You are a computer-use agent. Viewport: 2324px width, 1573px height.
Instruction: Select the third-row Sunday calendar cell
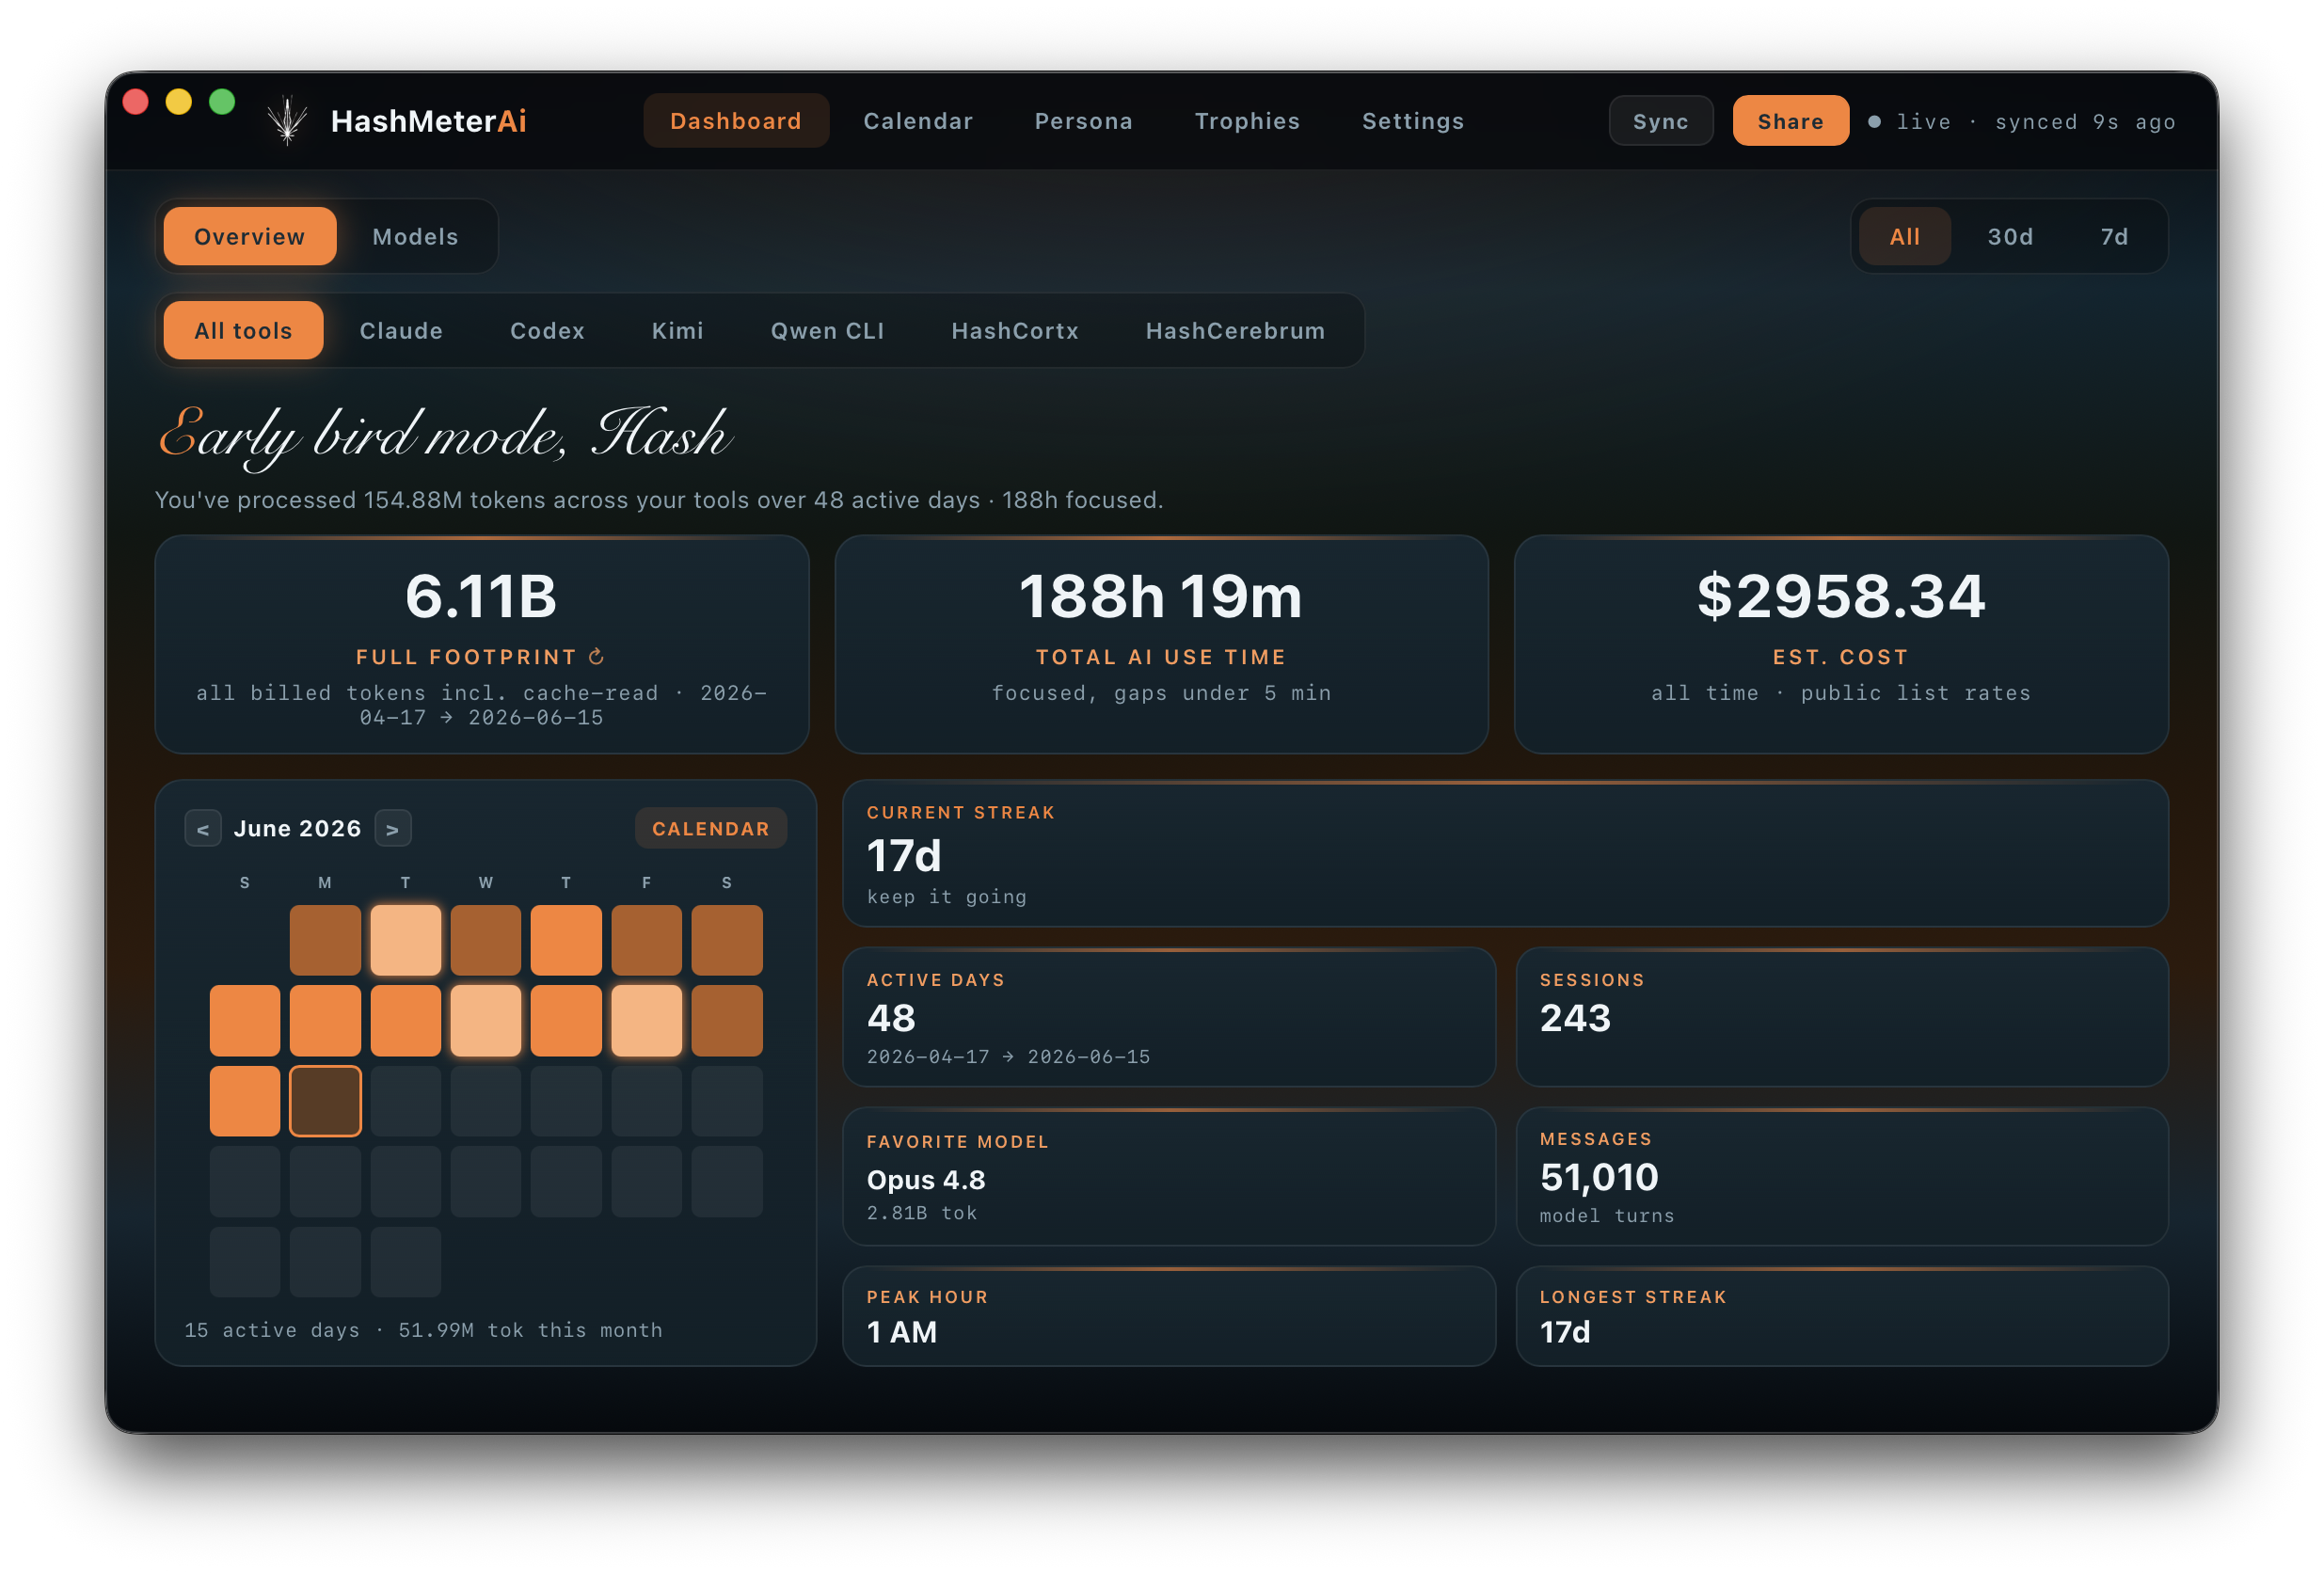[245, 1100]
